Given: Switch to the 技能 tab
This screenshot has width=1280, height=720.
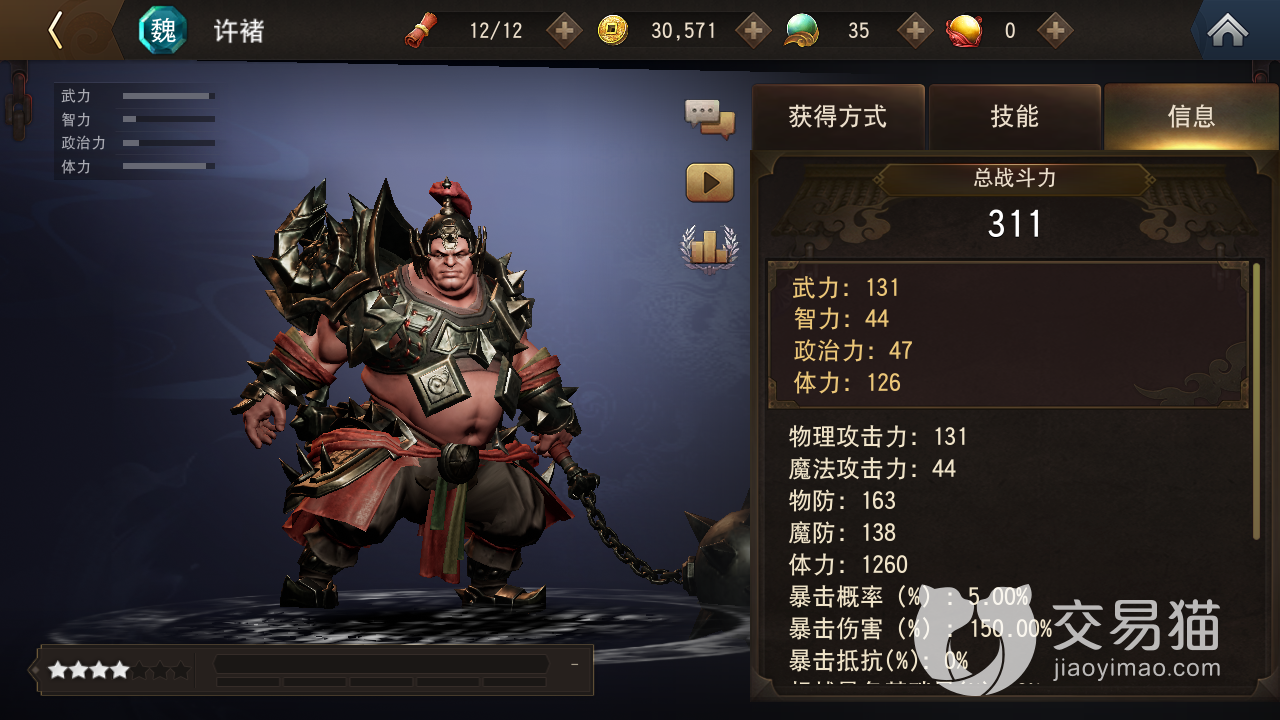Looking at the screenshot, I should tap(1015, 117).
